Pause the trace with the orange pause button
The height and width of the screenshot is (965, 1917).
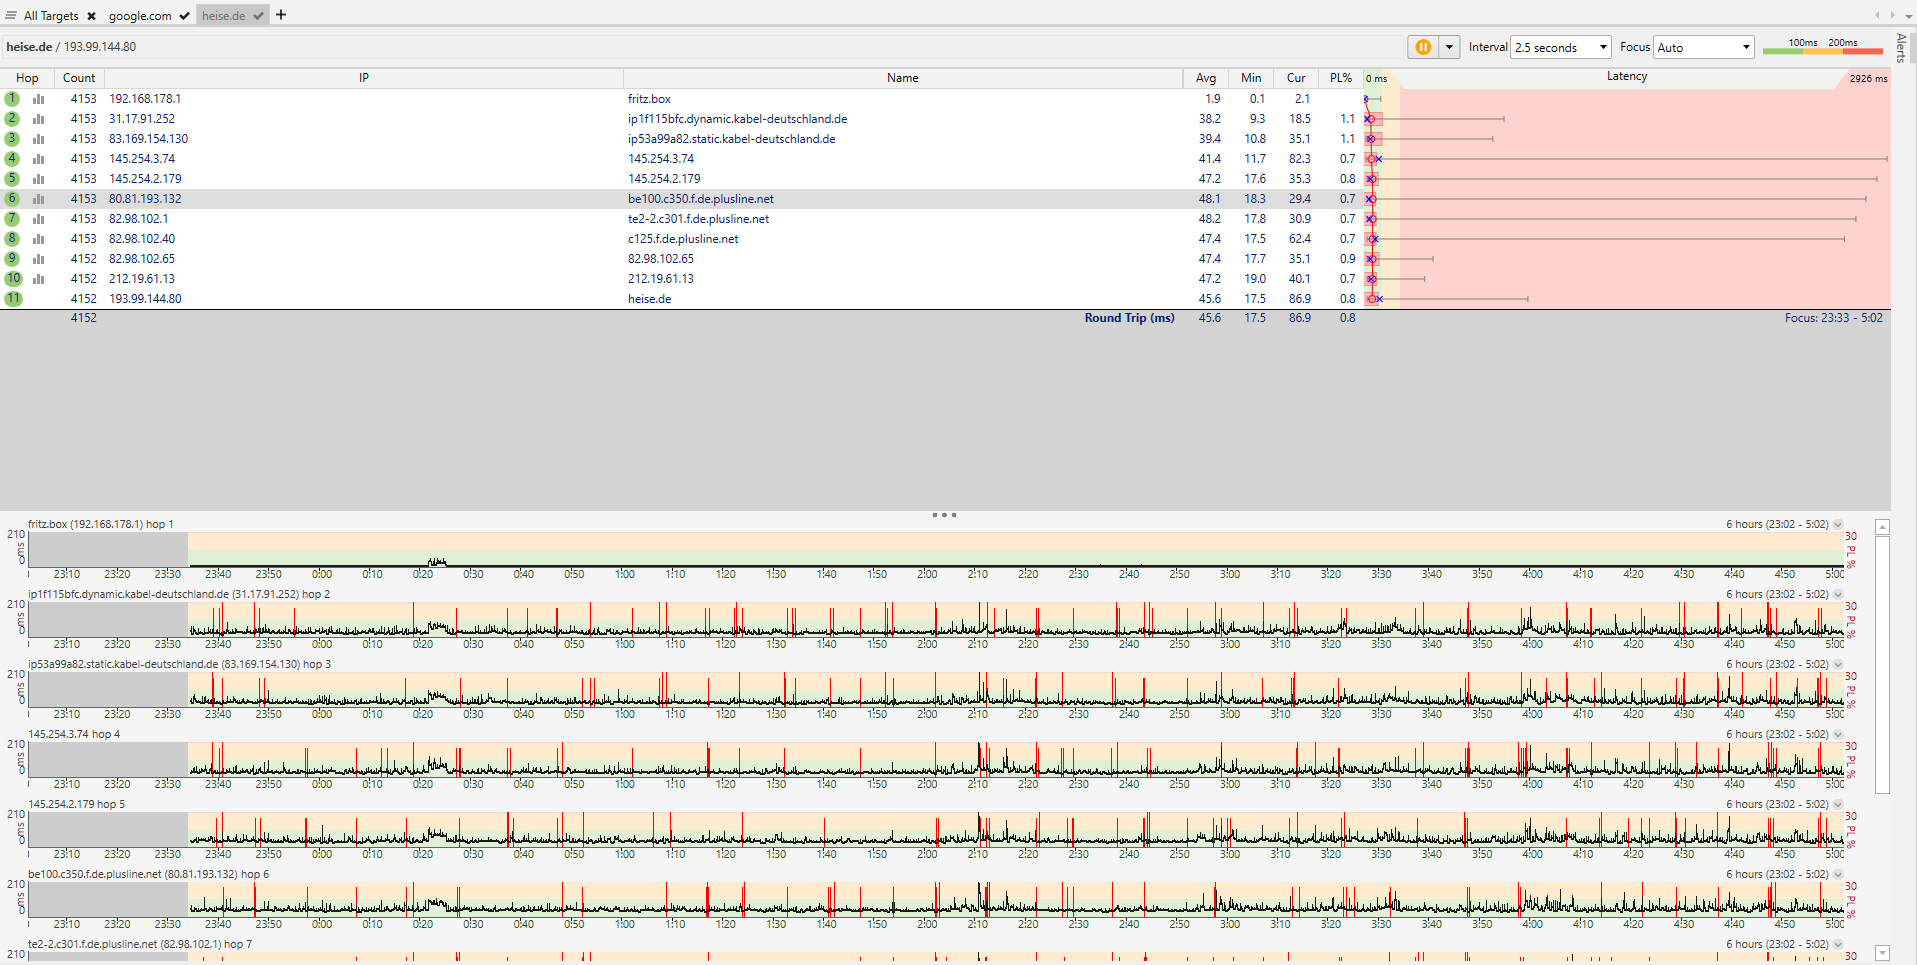(1422, 47)
